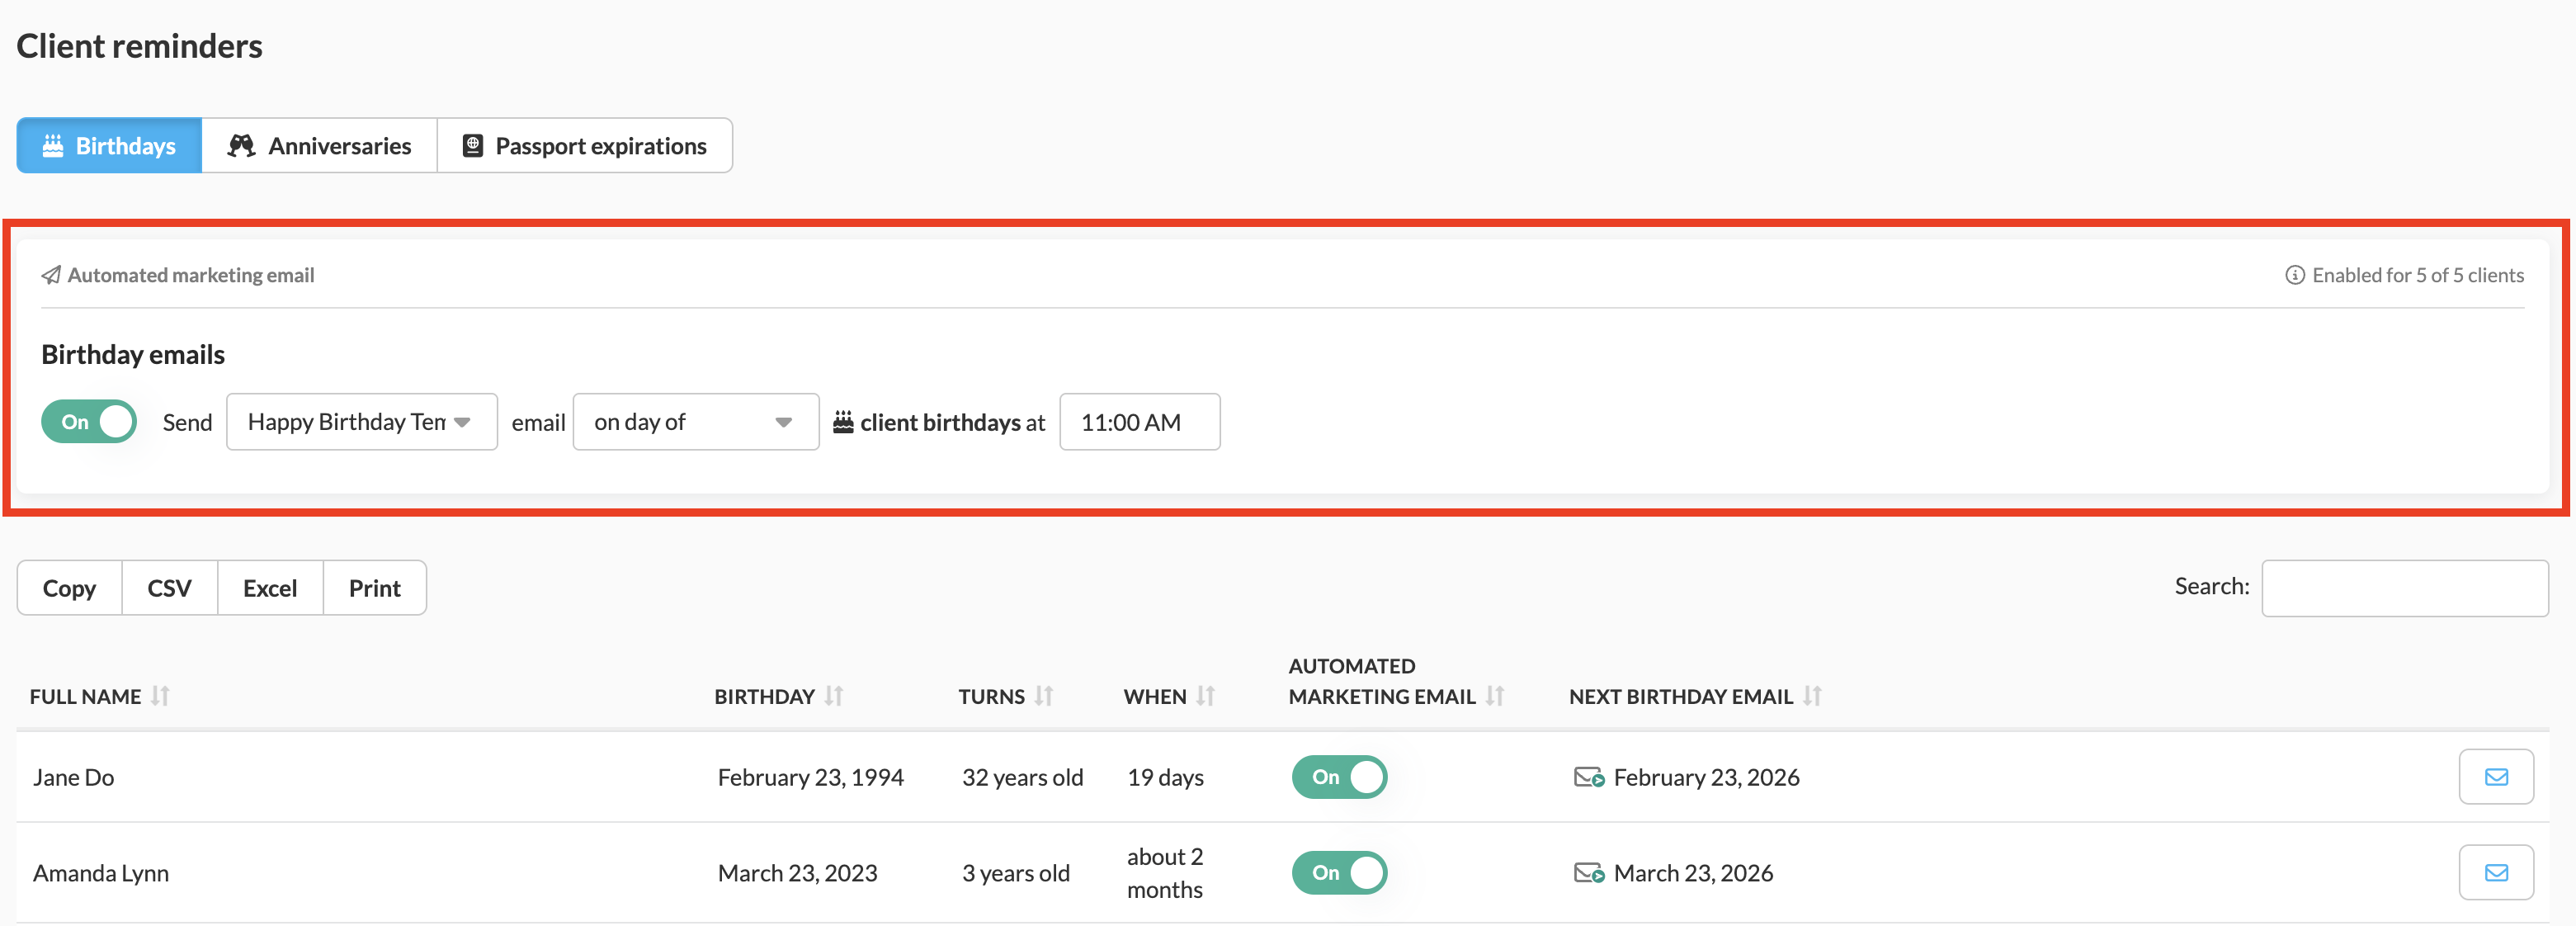This screenshot has height=926, width=2576.
Task: Disable automated email toggle for Jane Do
Action: click(x=1339, y=777)
